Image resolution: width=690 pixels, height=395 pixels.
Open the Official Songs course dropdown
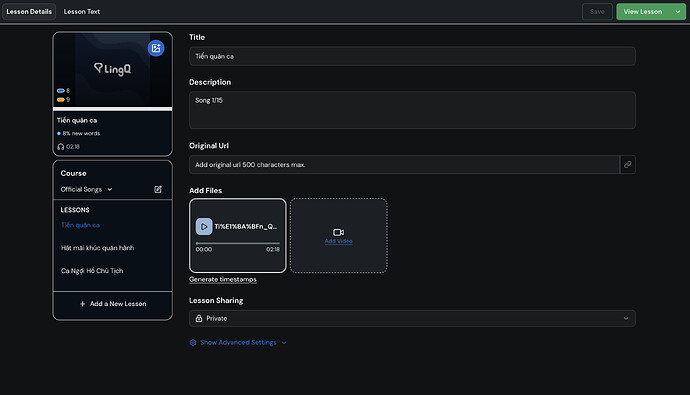[x=87, y=189]
